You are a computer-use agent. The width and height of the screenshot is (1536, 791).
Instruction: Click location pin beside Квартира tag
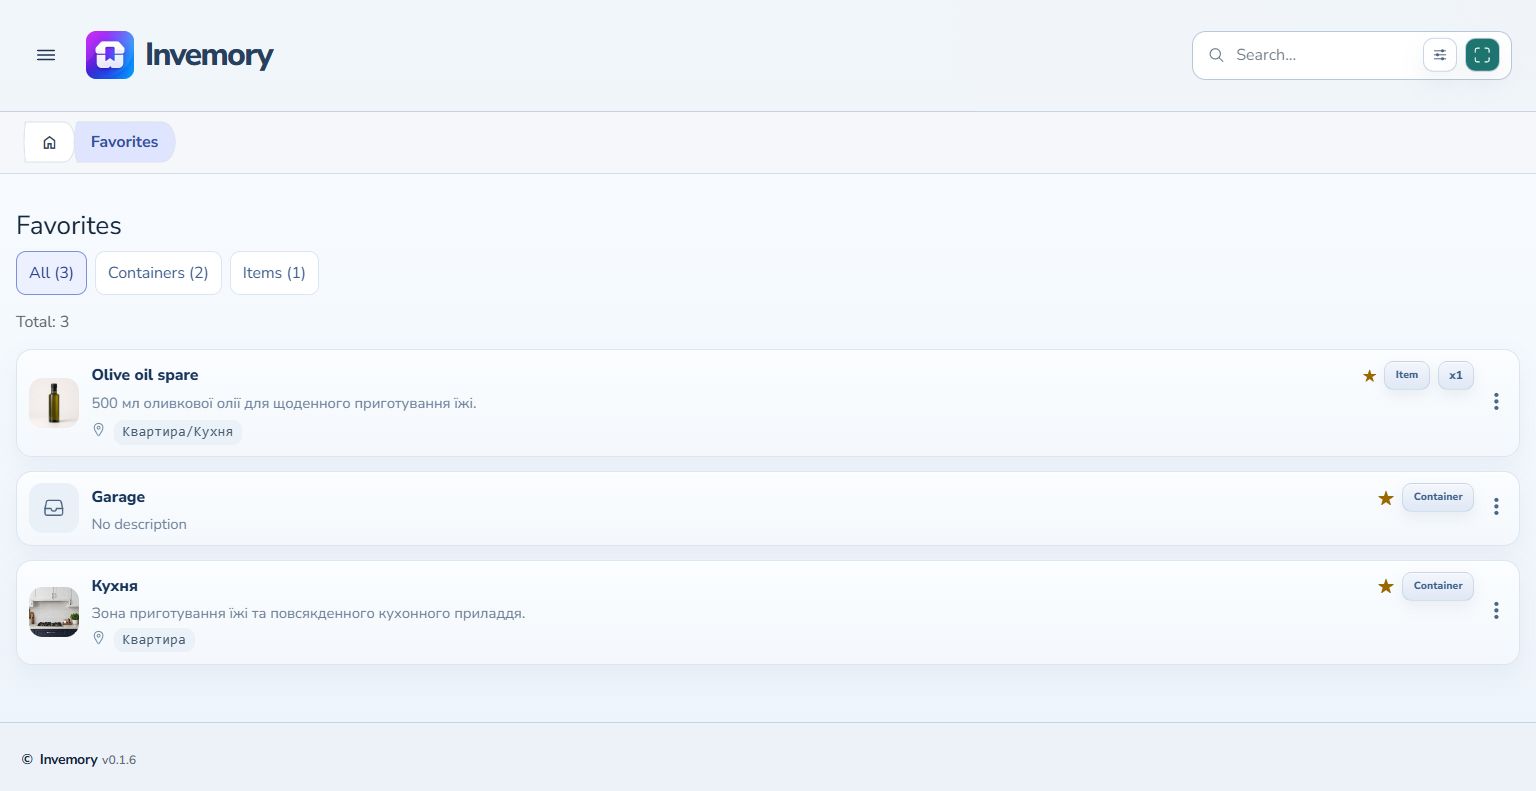coord(99,638)
